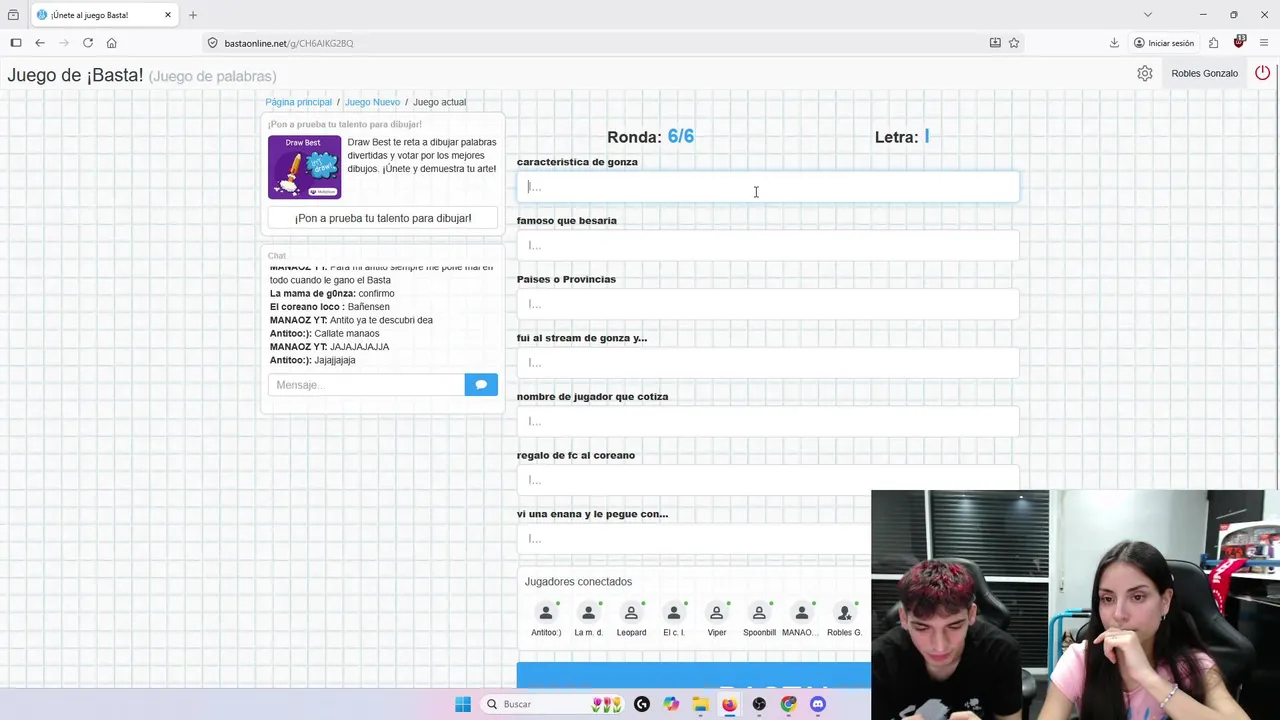Viewport: 1280px width, 720px height.
Task: Open File Explorer from the taskbar
Action: coord(700,704)
